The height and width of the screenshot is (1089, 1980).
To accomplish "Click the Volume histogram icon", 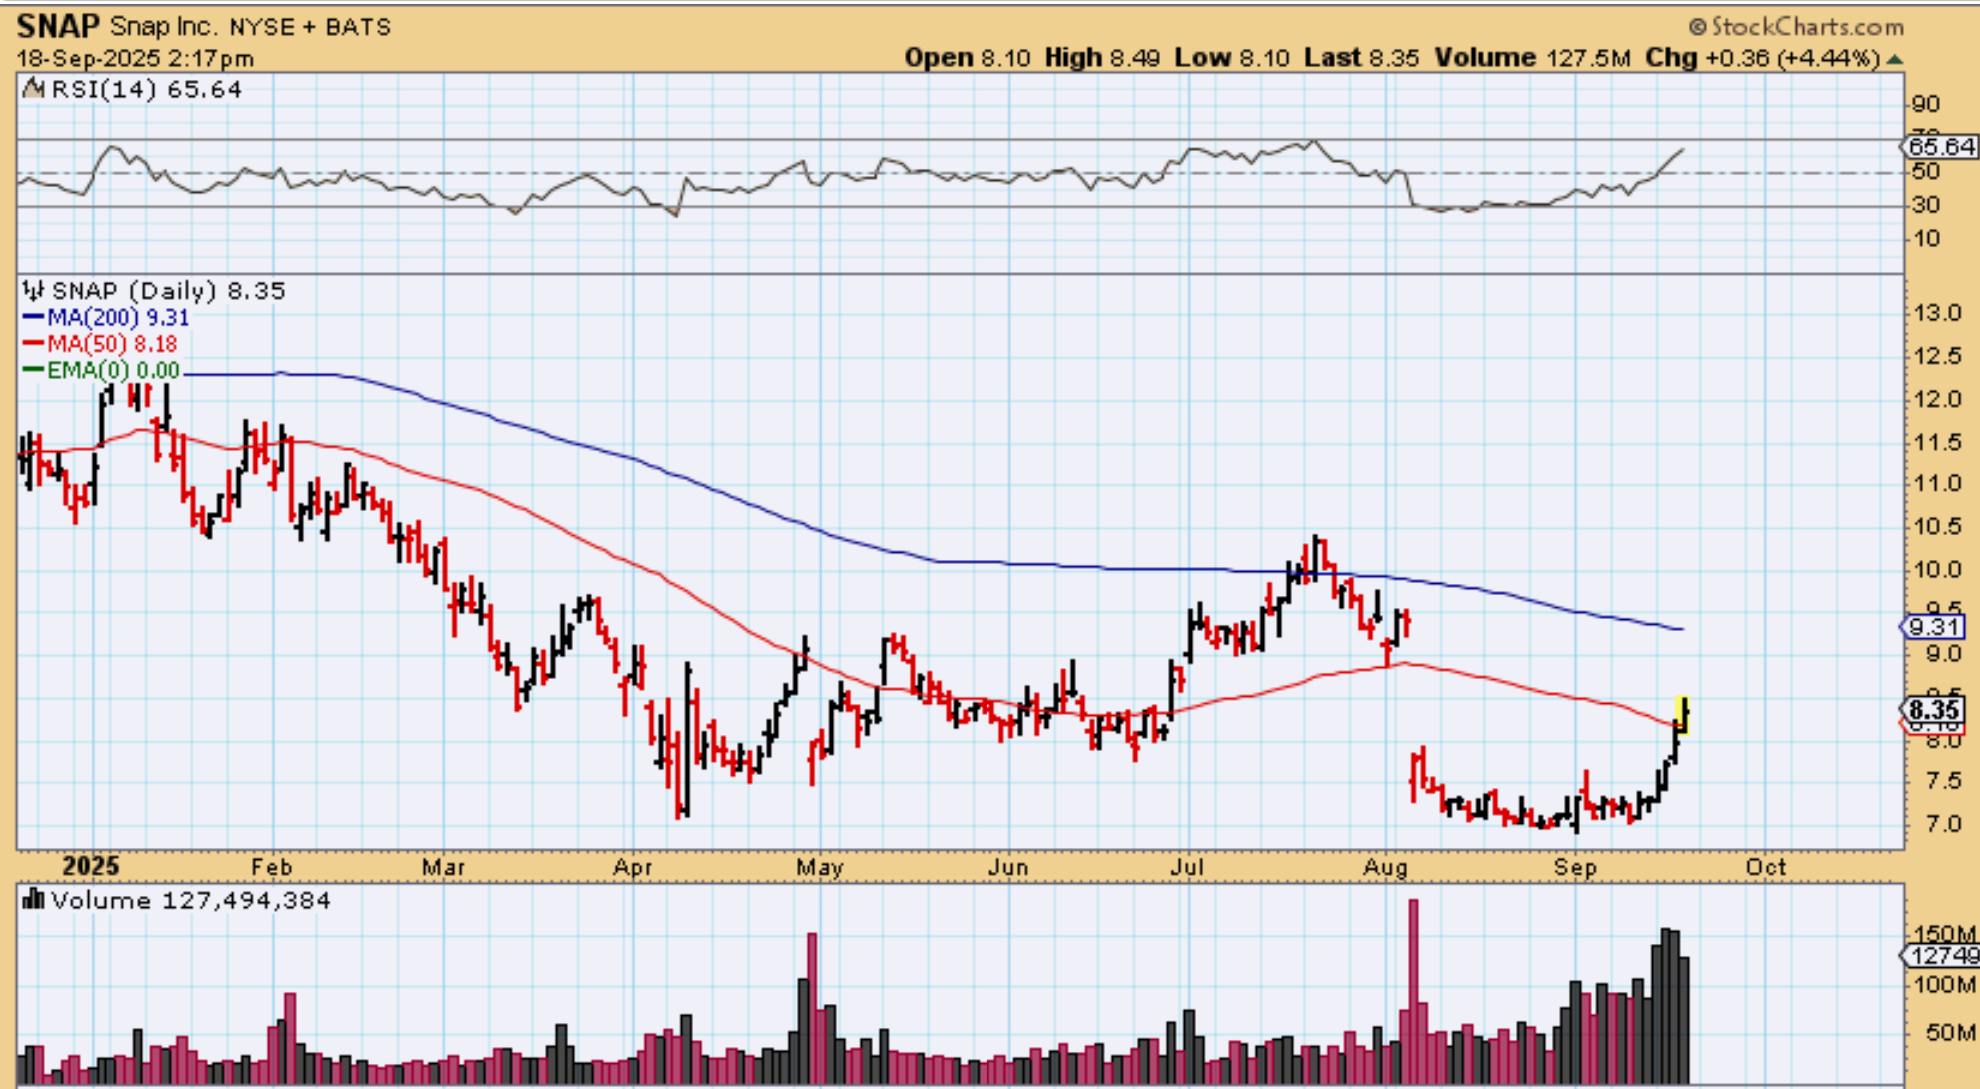I will tap(33, 900).
